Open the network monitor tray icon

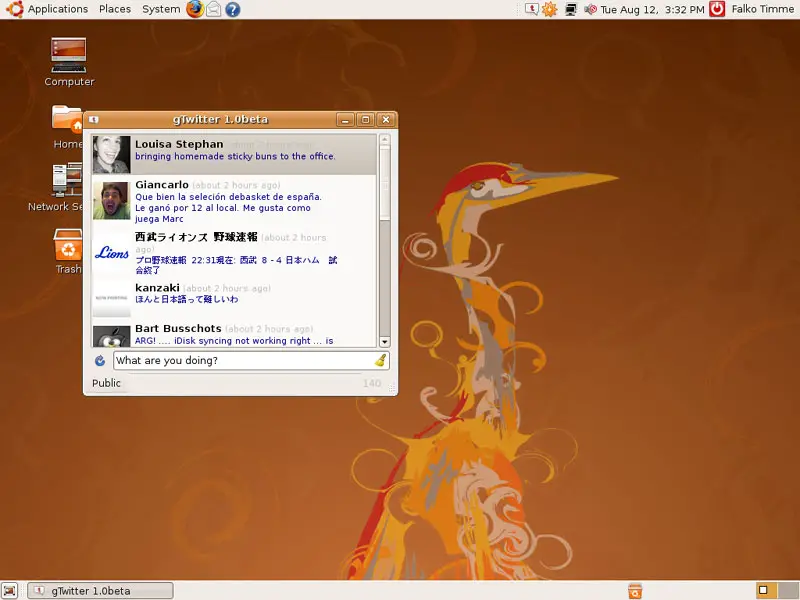pos(571,9)
